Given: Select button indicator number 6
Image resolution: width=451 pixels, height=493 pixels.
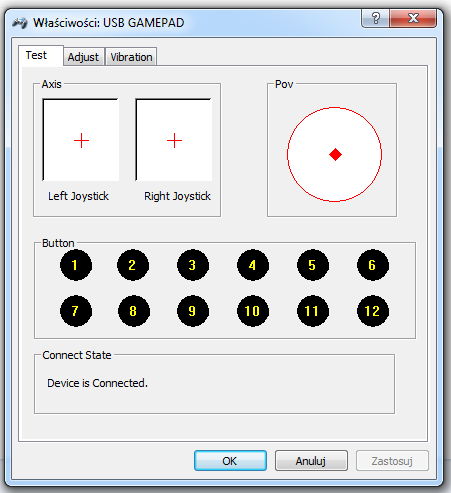Looking at the screenshot, I should pyautogui.click(x=373, y=265).
